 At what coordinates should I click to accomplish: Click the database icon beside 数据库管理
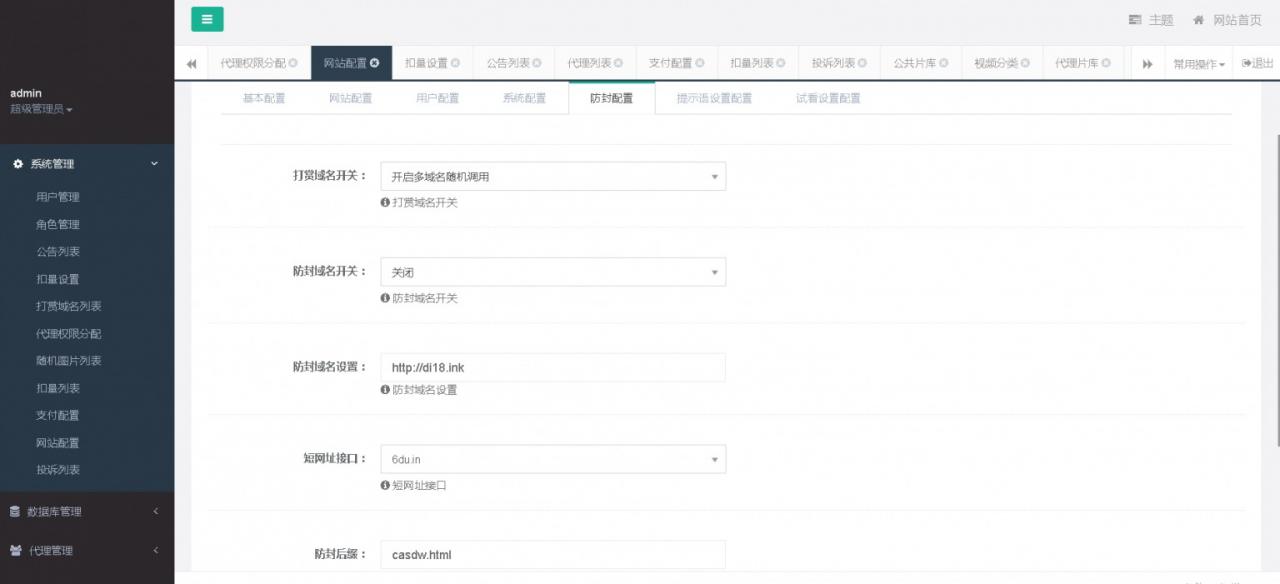point(13,511)
